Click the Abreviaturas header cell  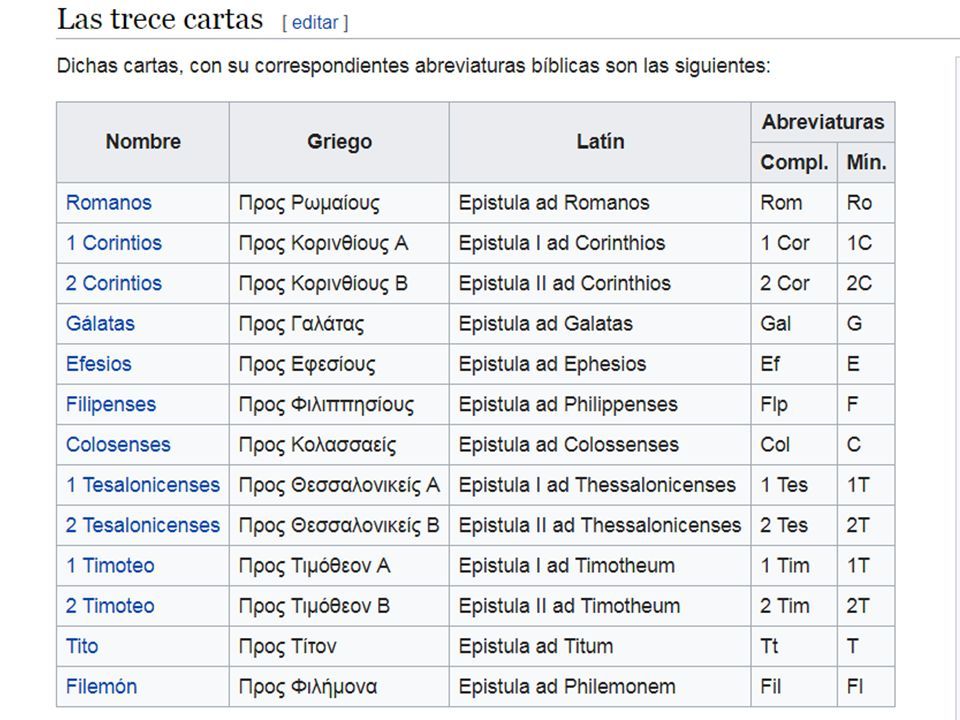823,122
